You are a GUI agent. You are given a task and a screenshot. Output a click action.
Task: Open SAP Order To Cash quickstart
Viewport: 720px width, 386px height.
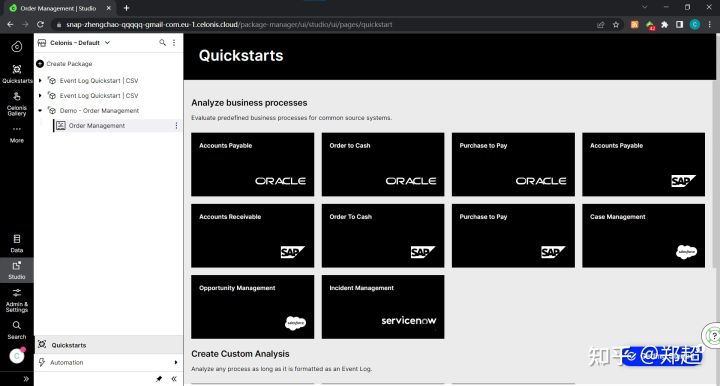click(x=383, y=235)
